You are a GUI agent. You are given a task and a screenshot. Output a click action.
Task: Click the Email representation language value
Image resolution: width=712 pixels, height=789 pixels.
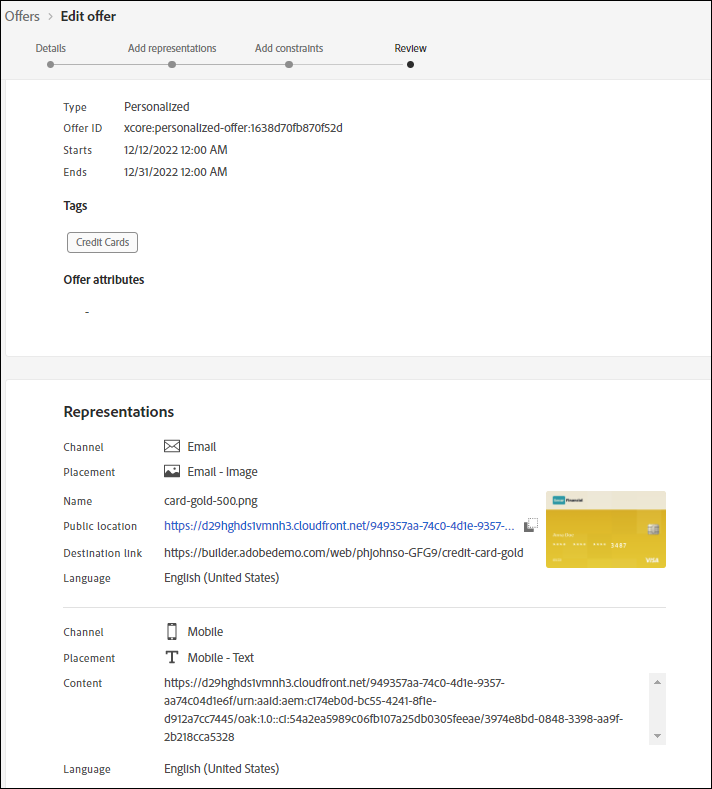click(x=221, y=578)
